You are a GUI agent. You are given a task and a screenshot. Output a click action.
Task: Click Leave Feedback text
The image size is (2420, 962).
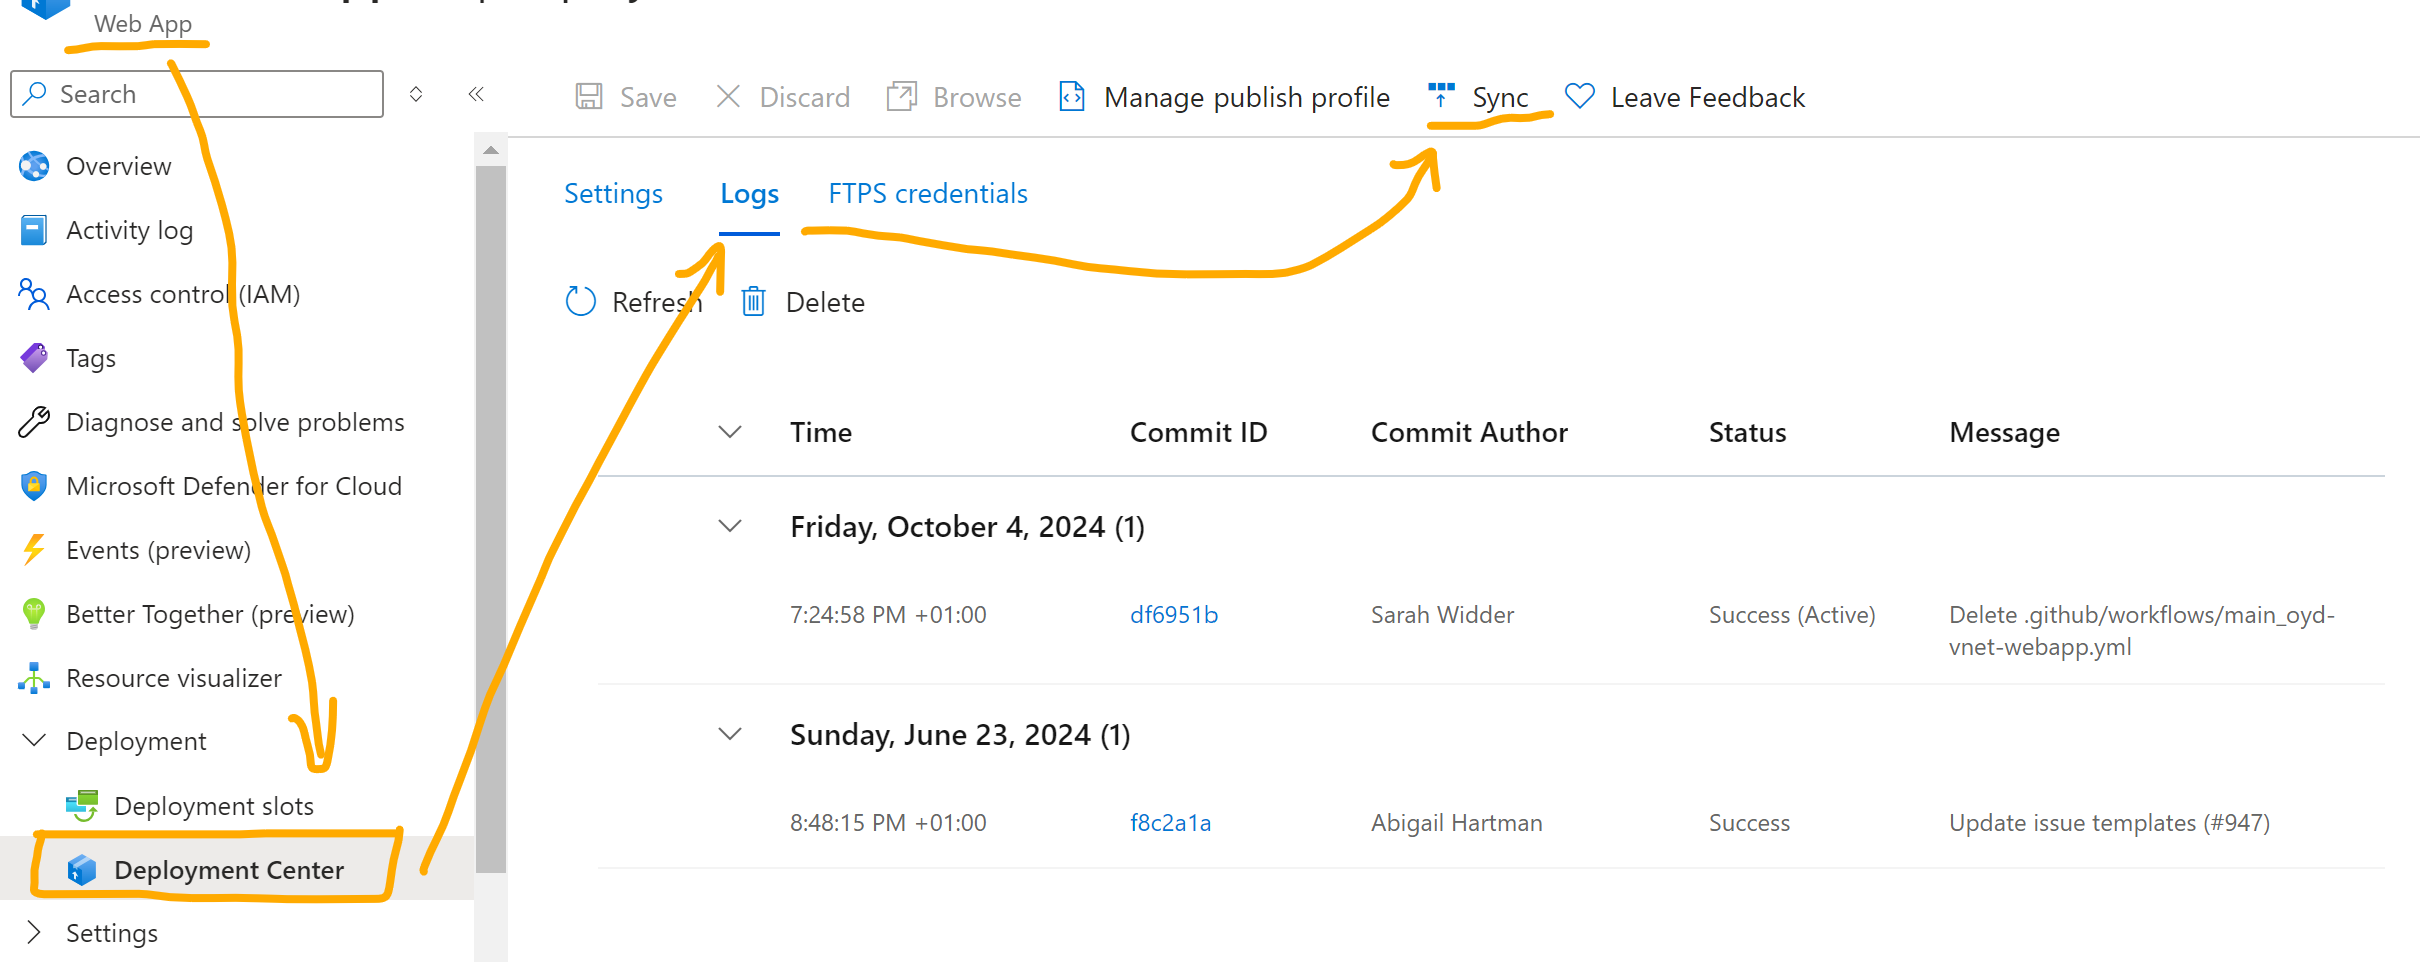coord(1708,98)
